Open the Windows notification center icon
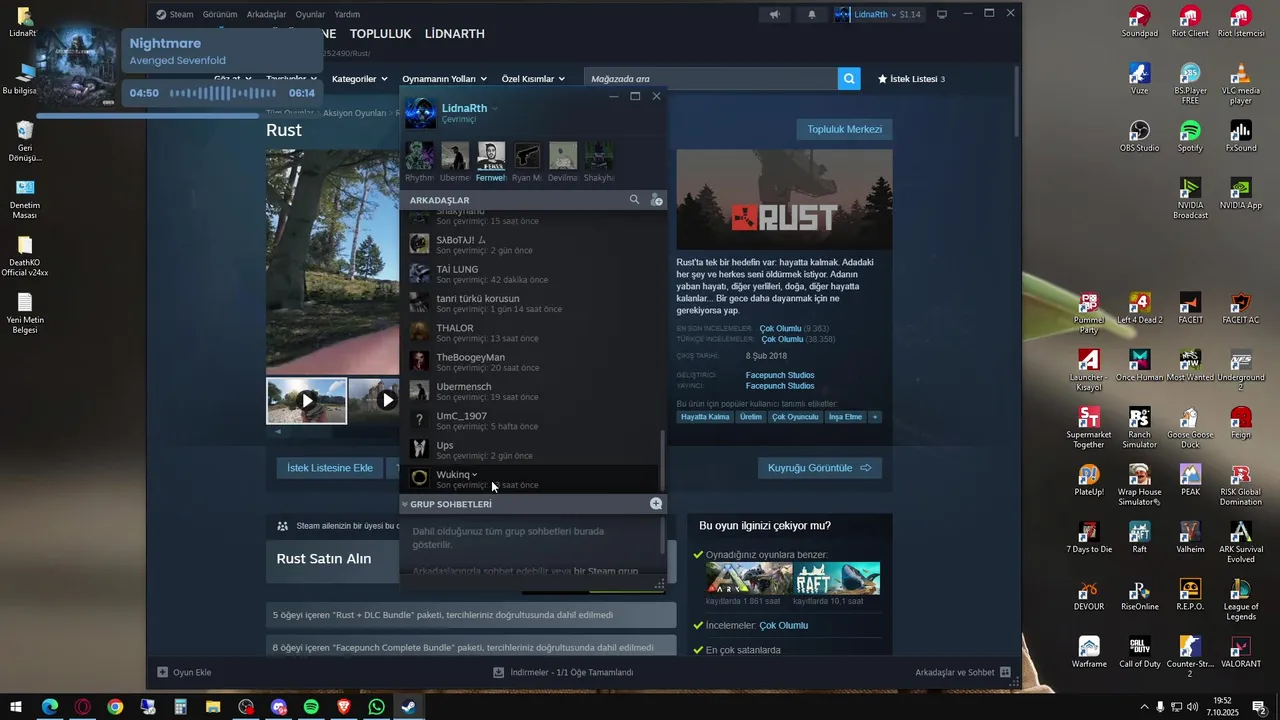This screenshot has height=720, width=1280. point(1258,707)
